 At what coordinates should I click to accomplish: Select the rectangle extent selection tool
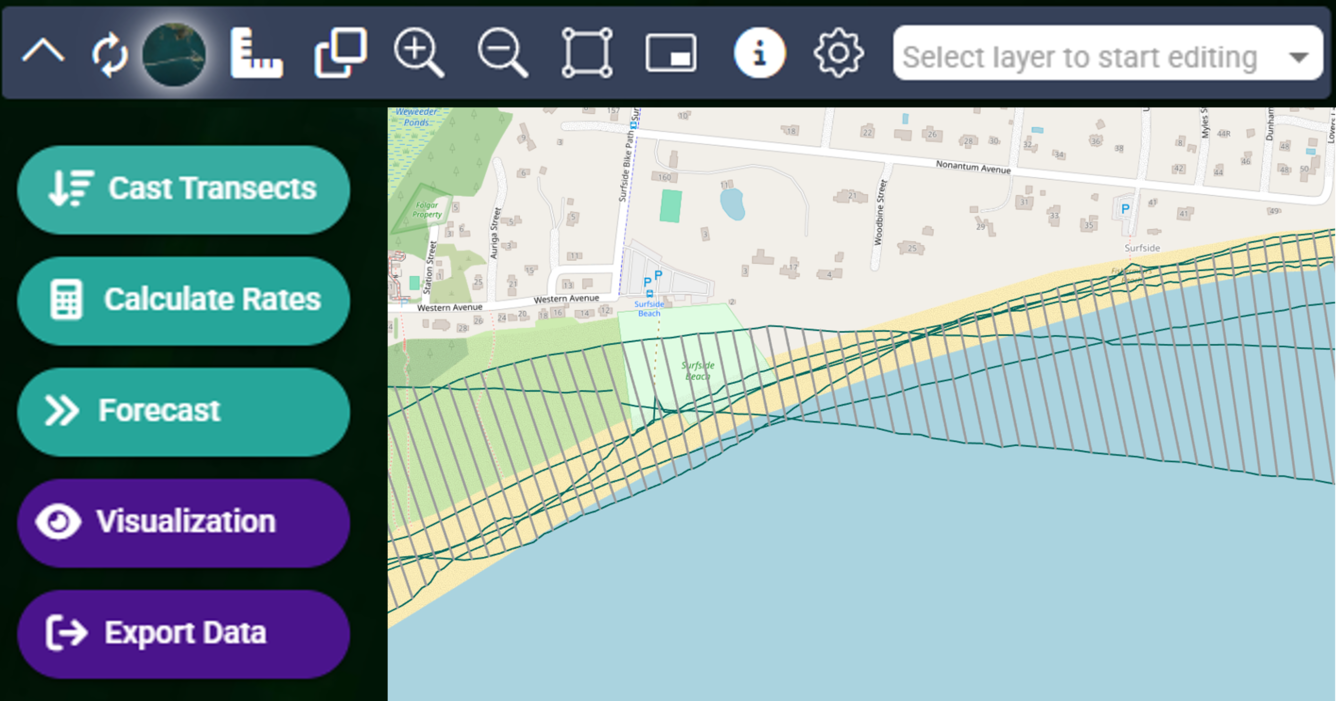tap(586, 53)
